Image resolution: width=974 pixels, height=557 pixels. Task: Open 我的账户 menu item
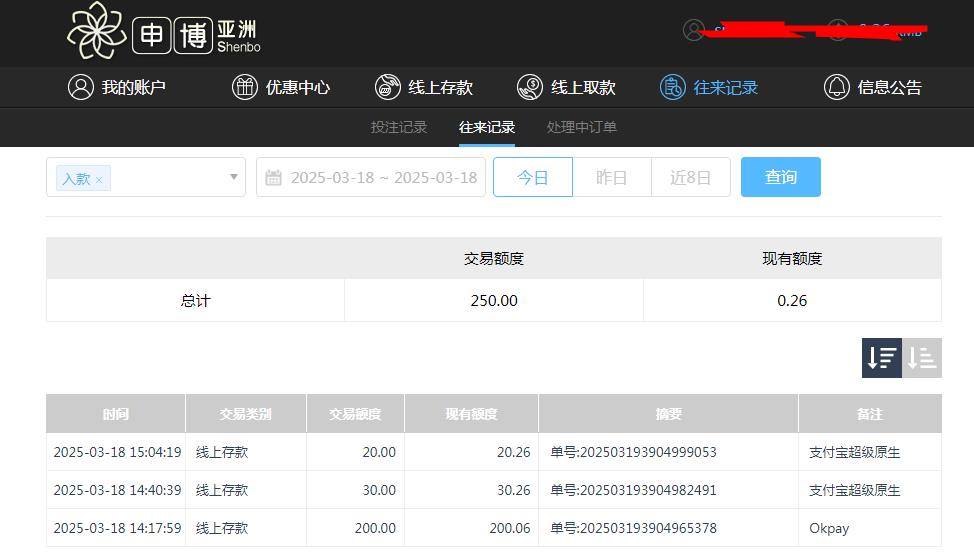(x=117, y=88)
